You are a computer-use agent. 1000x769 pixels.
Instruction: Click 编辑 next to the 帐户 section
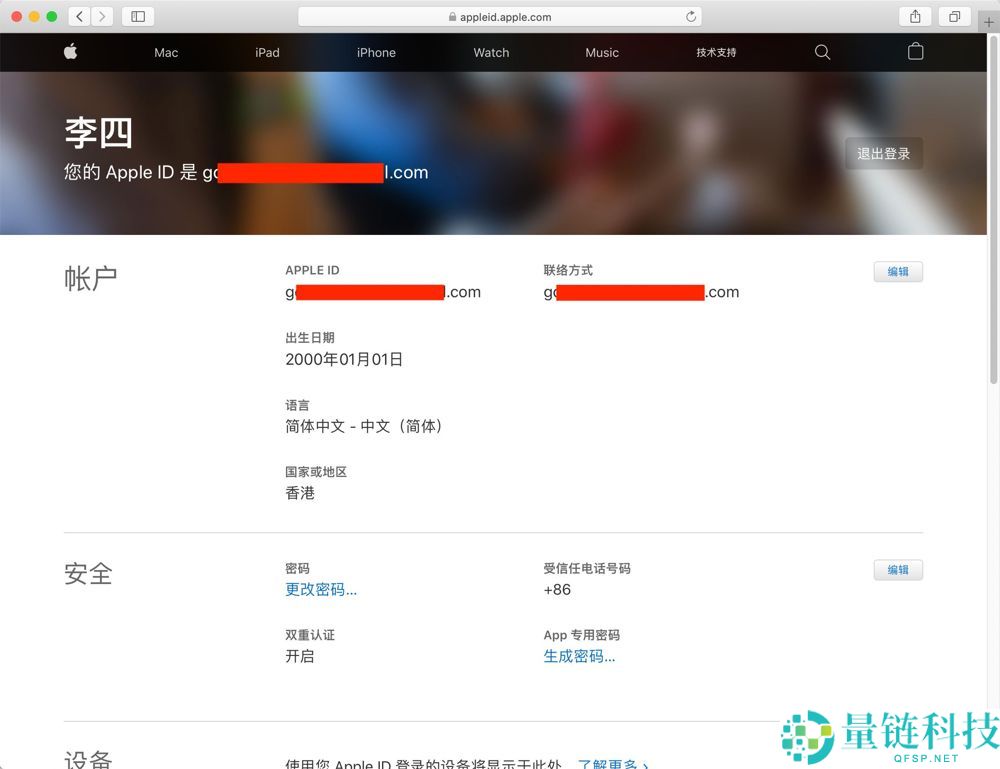897,271
